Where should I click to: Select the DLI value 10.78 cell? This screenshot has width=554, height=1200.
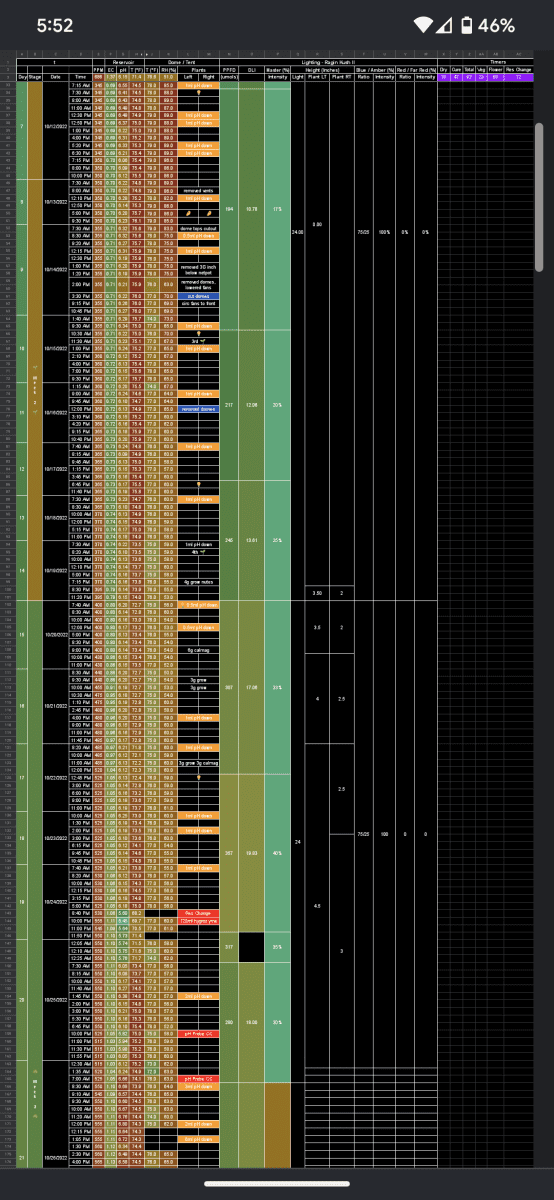[253, 209]
